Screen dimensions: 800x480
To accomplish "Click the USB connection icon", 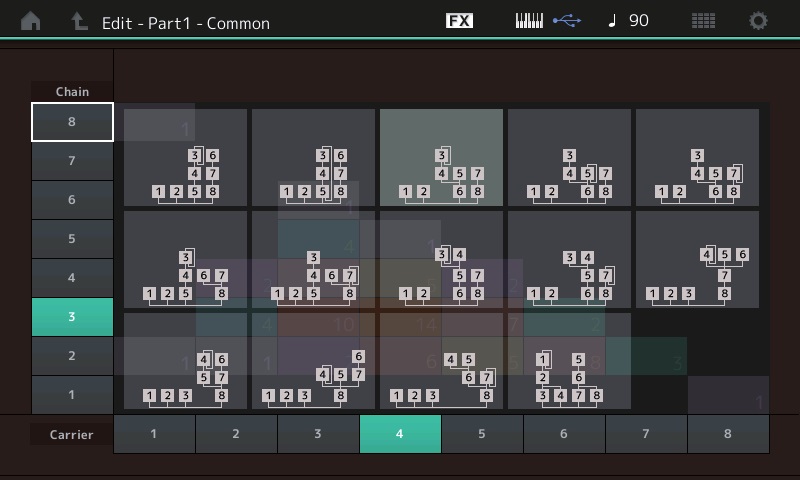I will (x=566, y=21).
